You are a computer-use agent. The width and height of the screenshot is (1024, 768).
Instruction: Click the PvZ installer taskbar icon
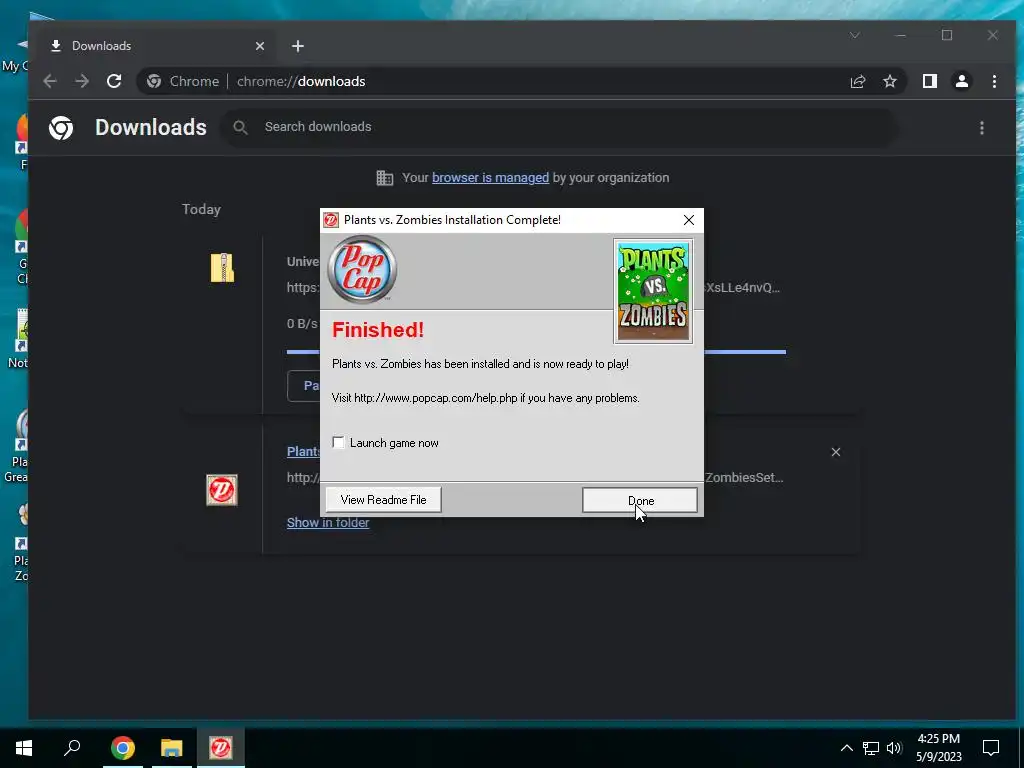tap(221, 748)
